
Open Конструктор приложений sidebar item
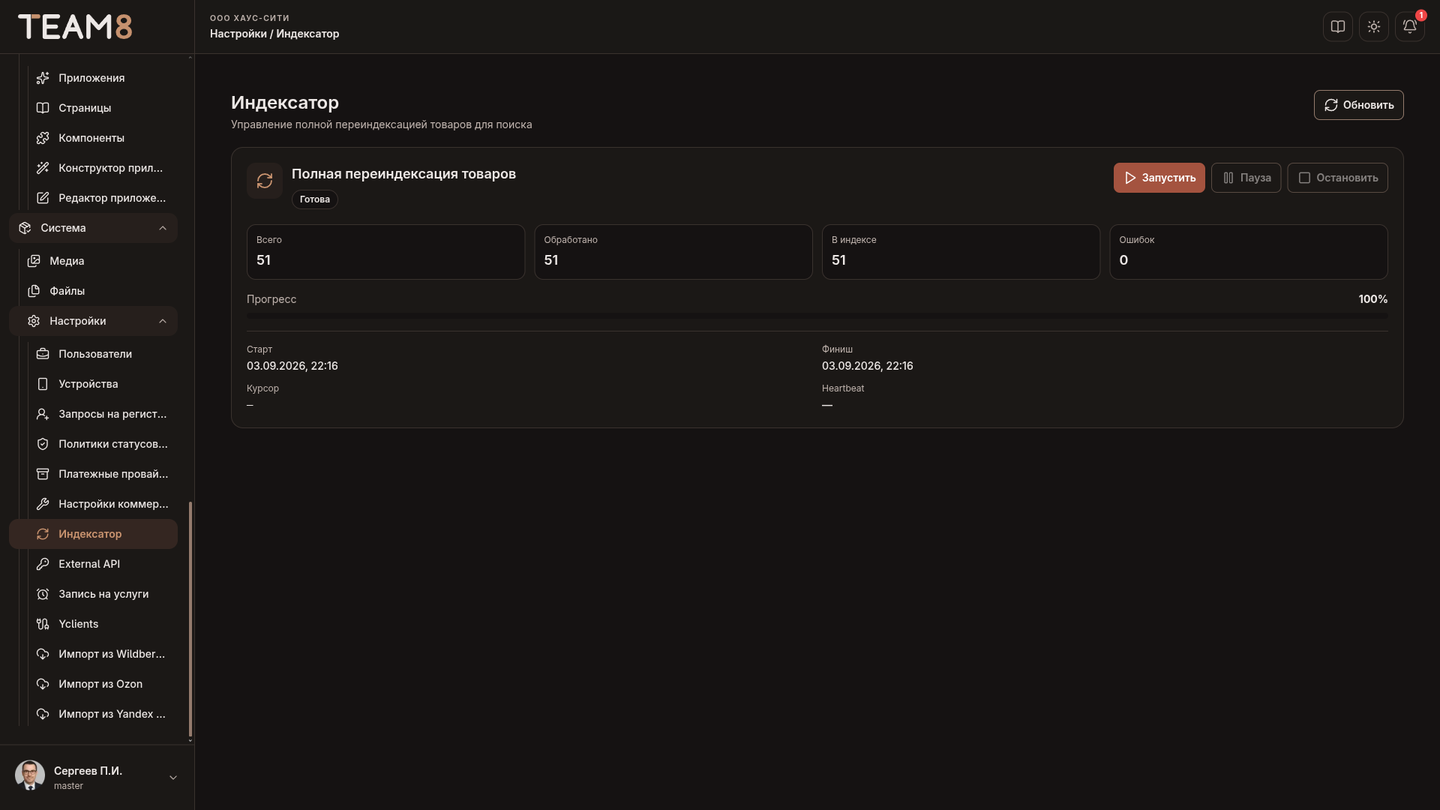tap(93, 168)
